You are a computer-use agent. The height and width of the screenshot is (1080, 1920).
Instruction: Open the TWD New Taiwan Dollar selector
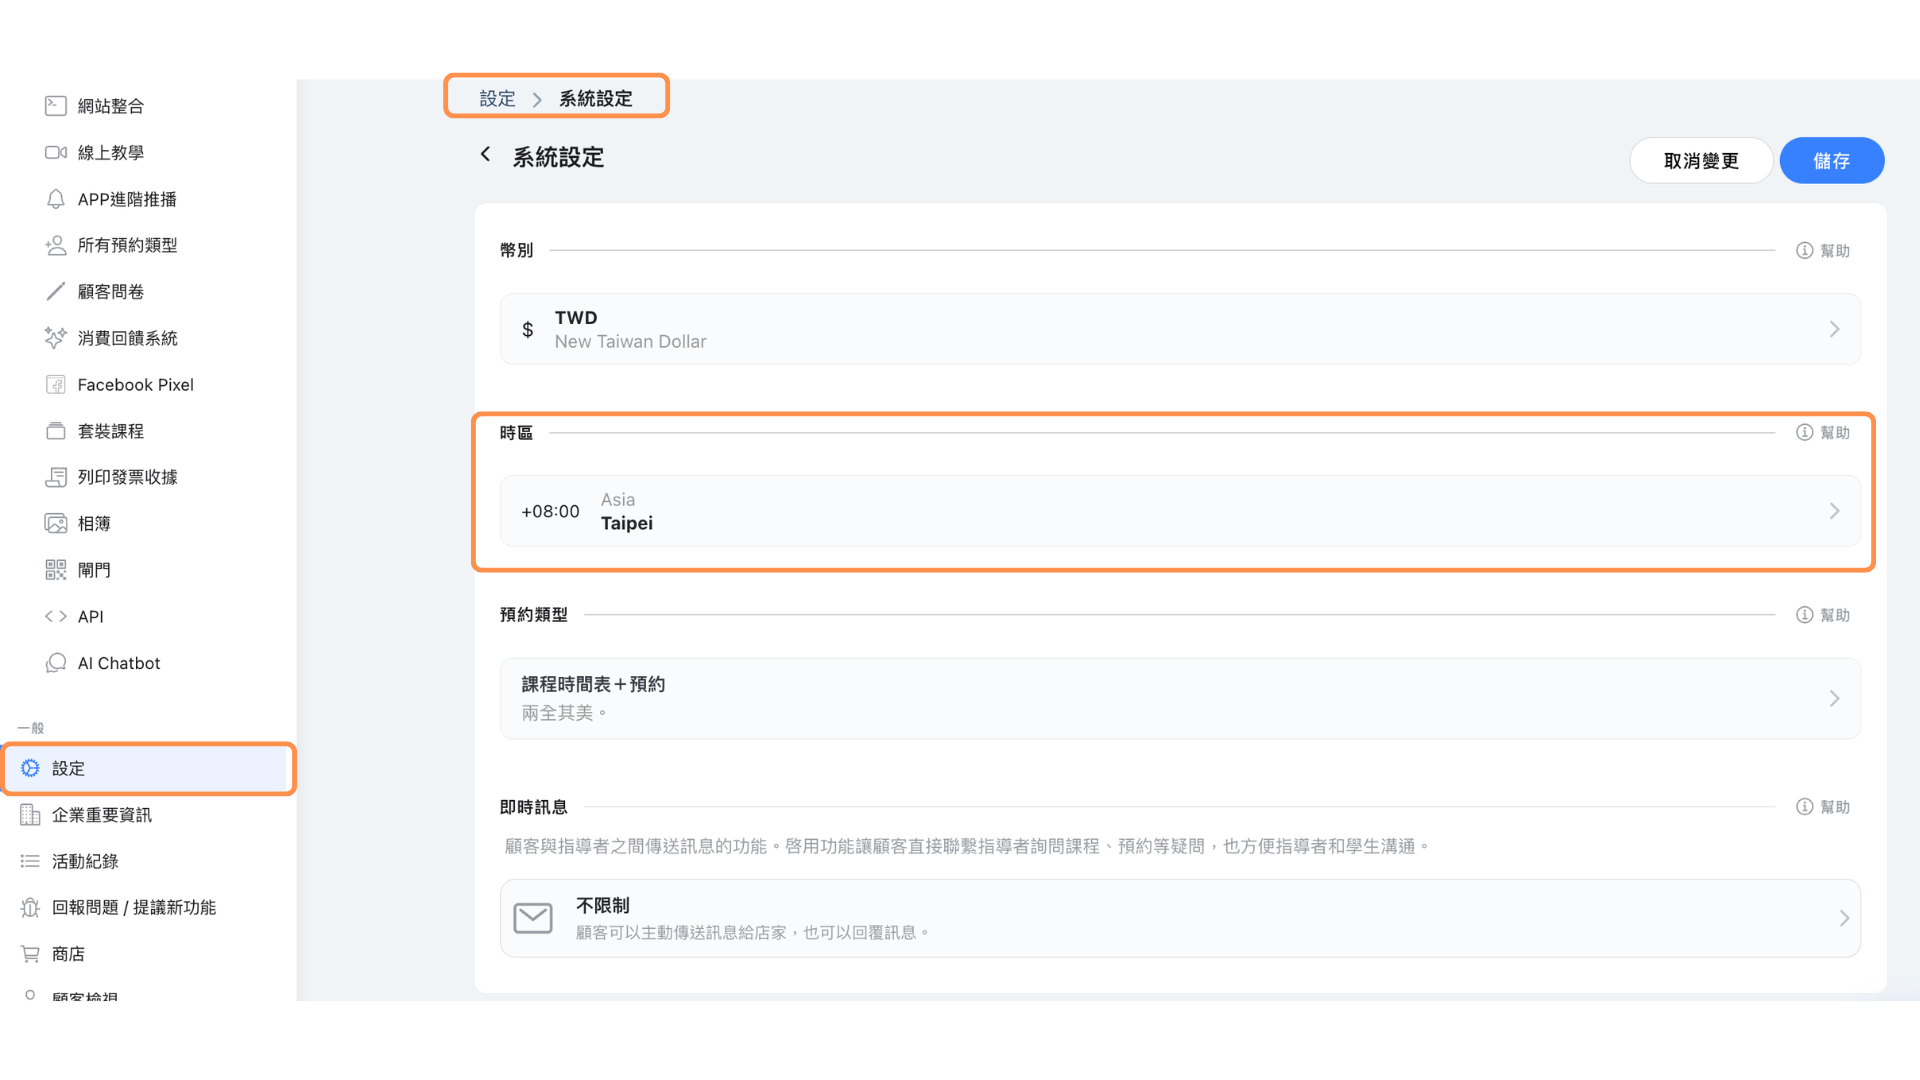tap(1180, 329)
